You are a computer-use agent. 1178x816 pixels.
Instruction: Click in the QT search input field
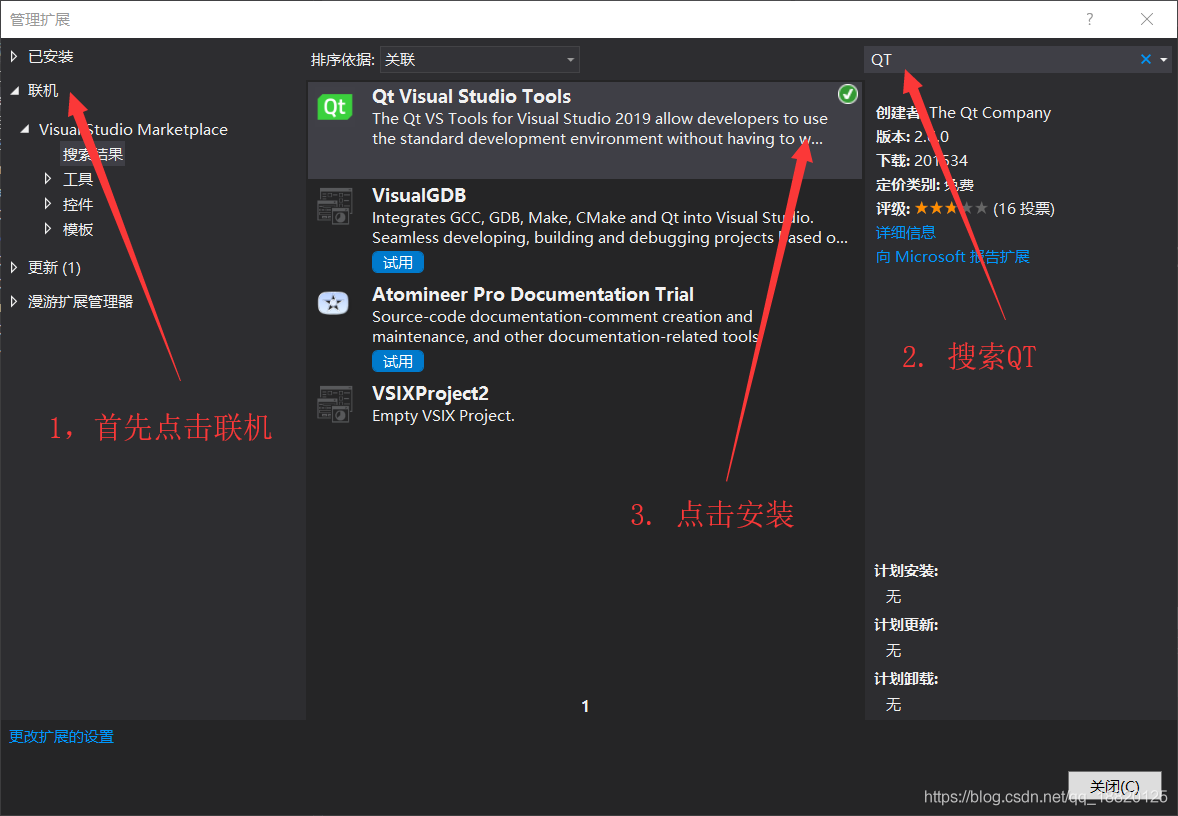(x=1001, y=59)
